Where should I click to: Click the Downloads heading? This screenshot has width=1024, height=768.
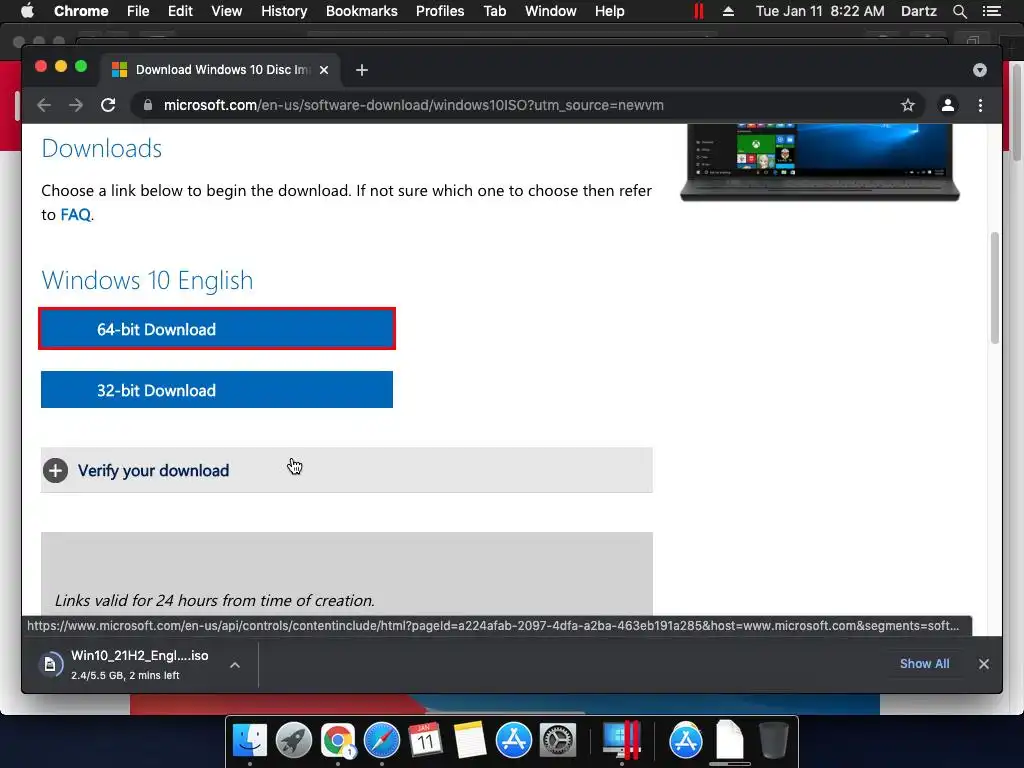coord(101,148)
